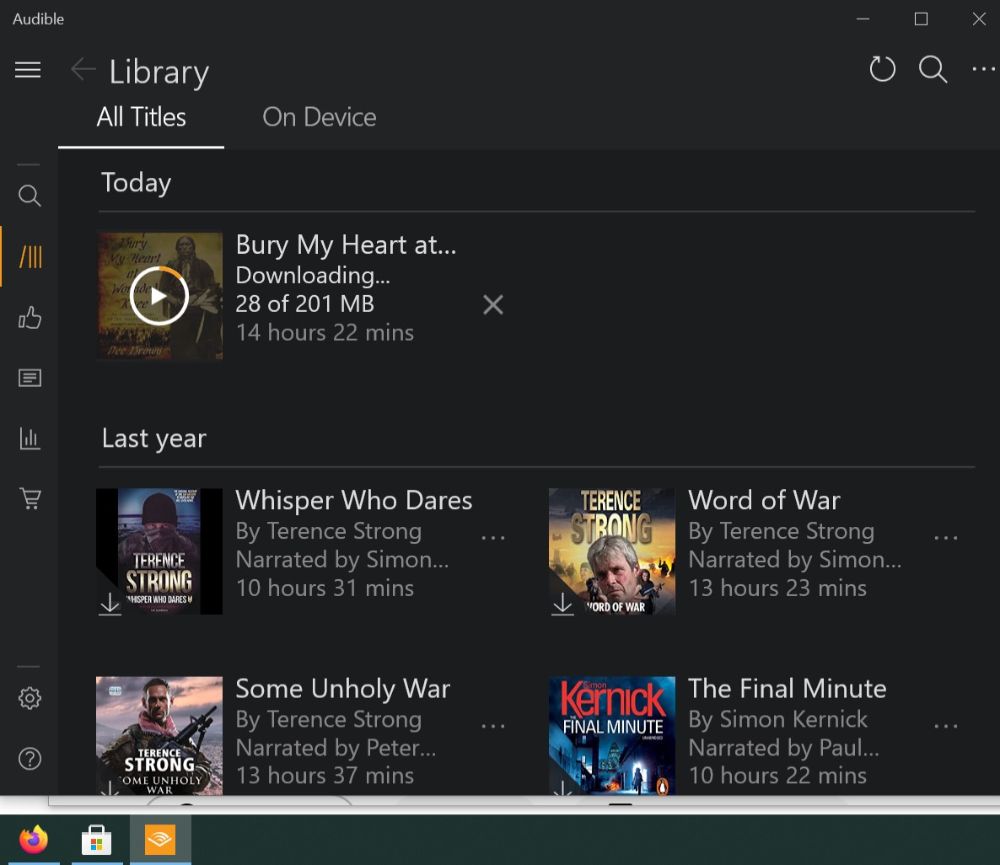
Task: Select the Some Unholy War title
Action: point(342,689)
